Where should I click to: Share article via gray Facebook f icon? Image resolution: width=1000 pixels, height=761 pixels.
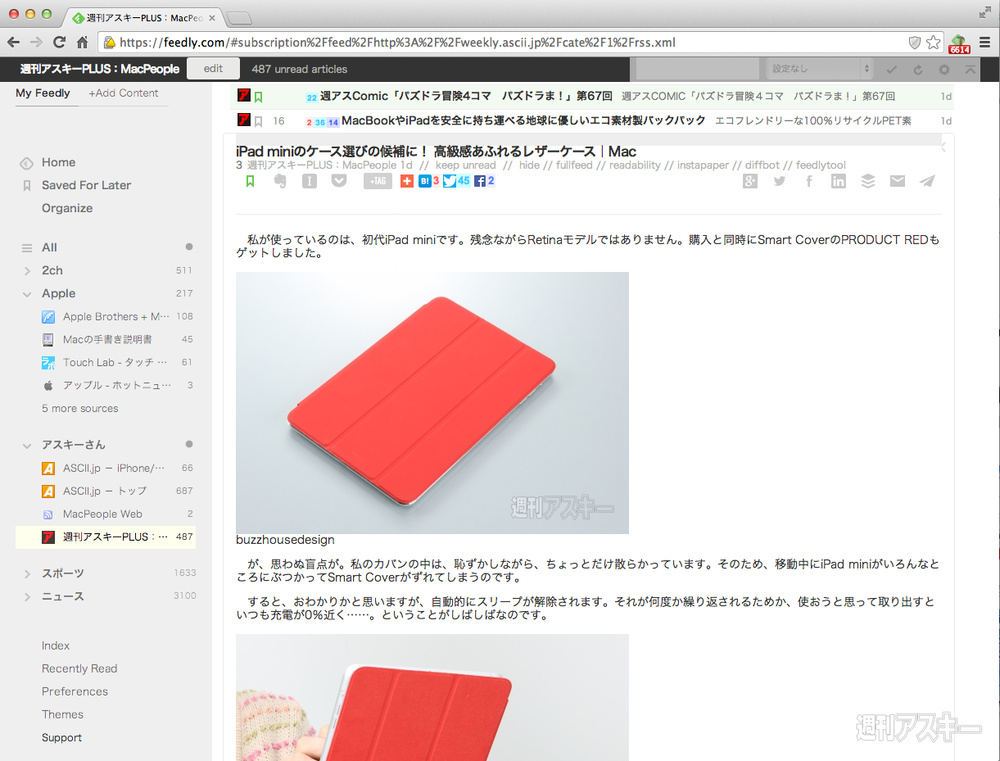pos(809,181)
